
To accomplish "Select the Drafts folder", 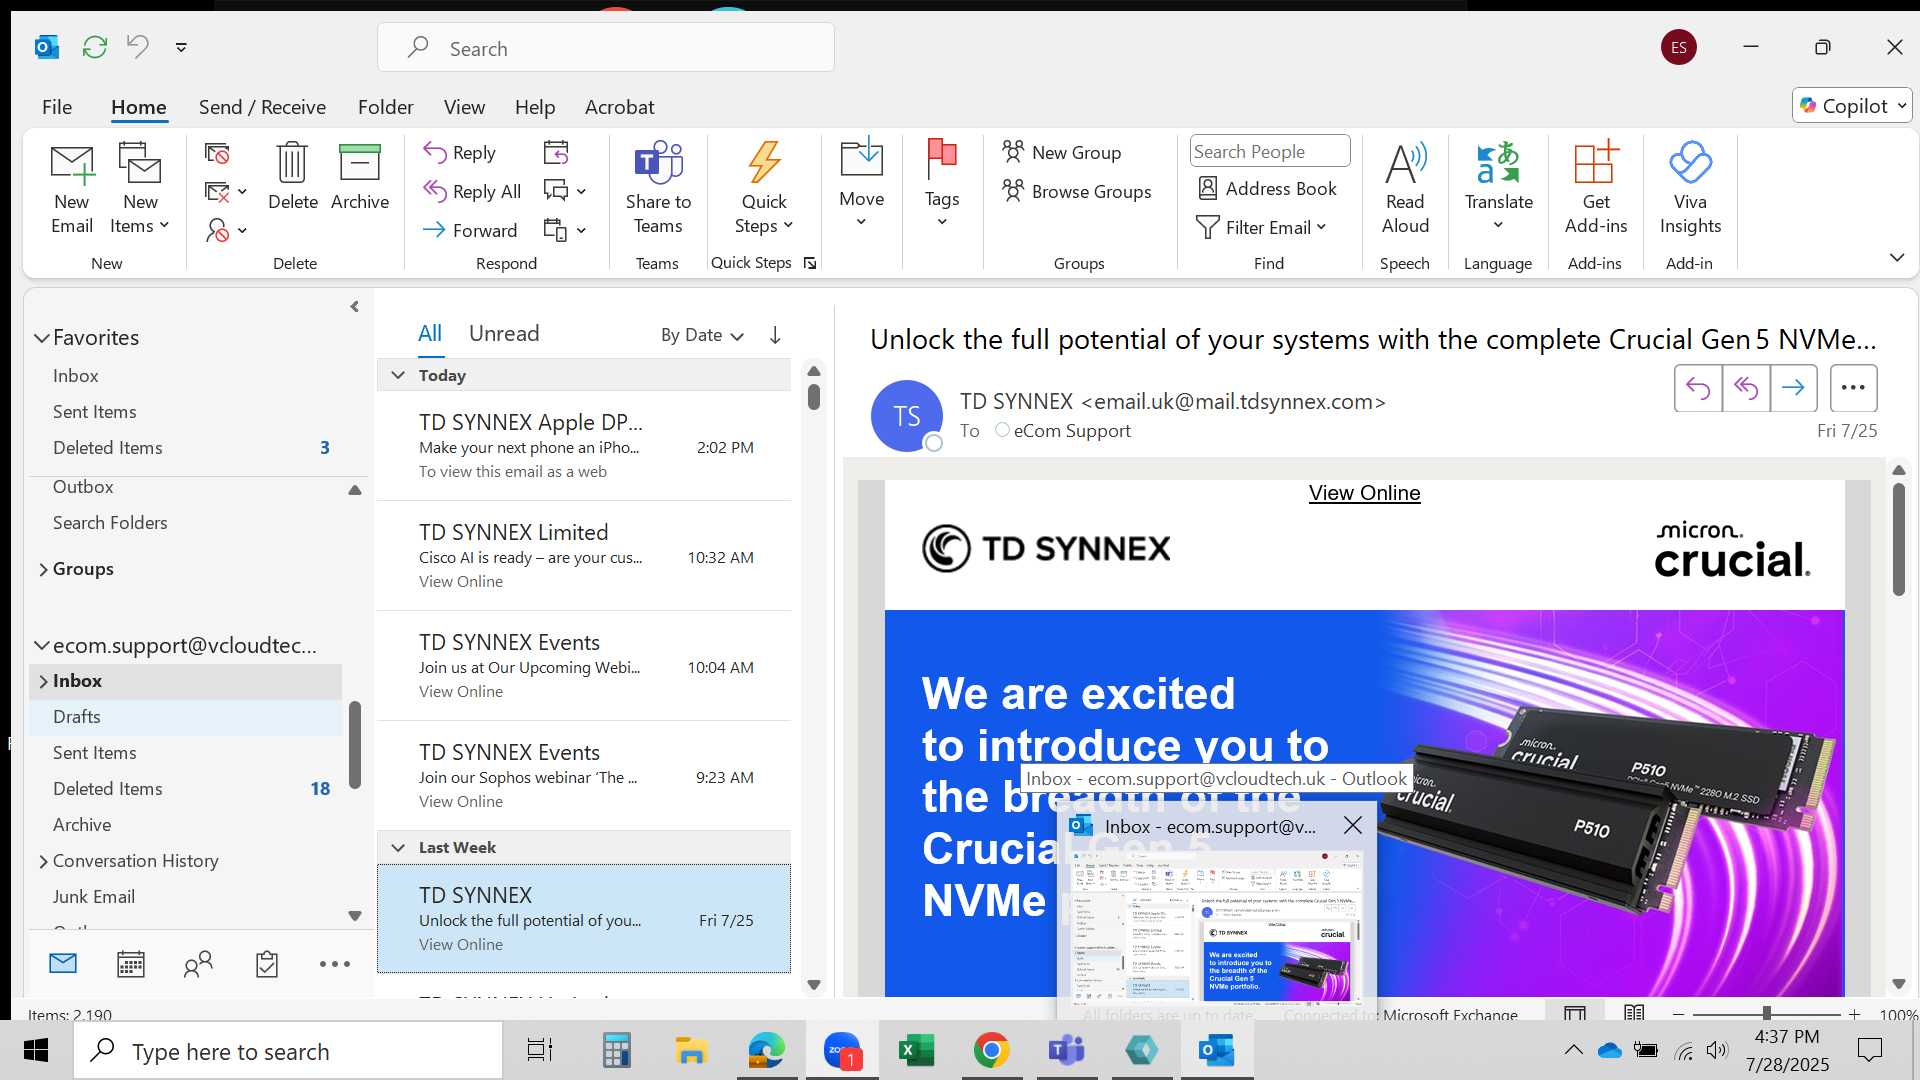I will tap(186, 717).
